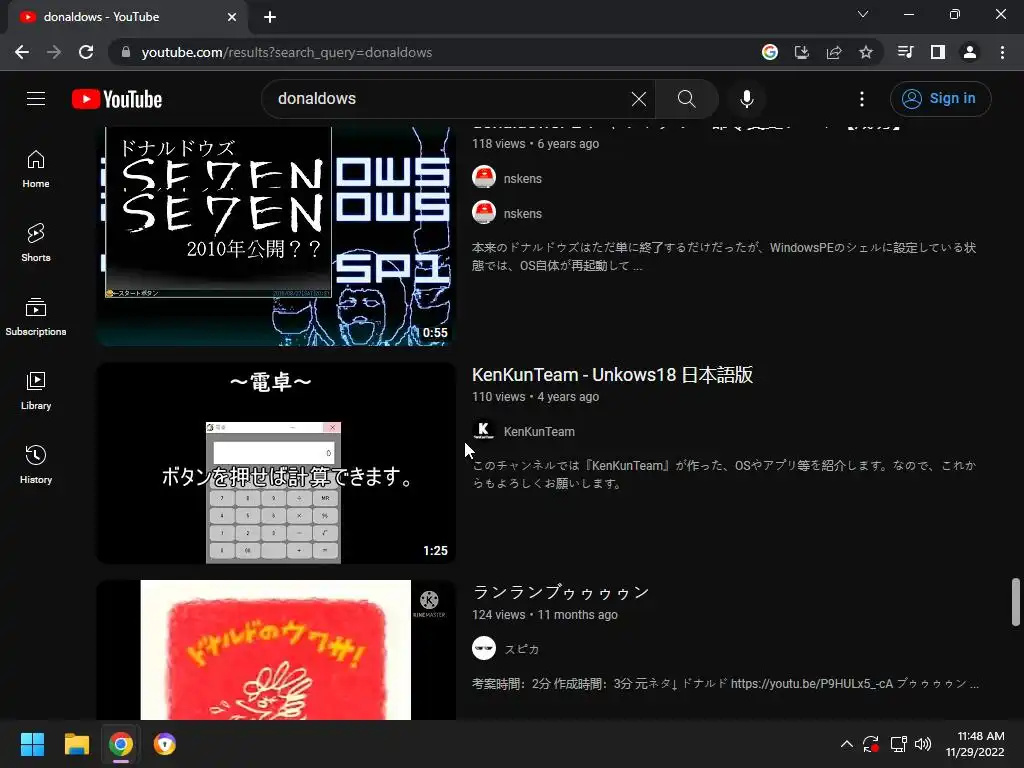Click the network icon in system tray
Image resolution: width=1024 pixels, height=768 pixels.
pyautogui.click(x=899, y=744)
